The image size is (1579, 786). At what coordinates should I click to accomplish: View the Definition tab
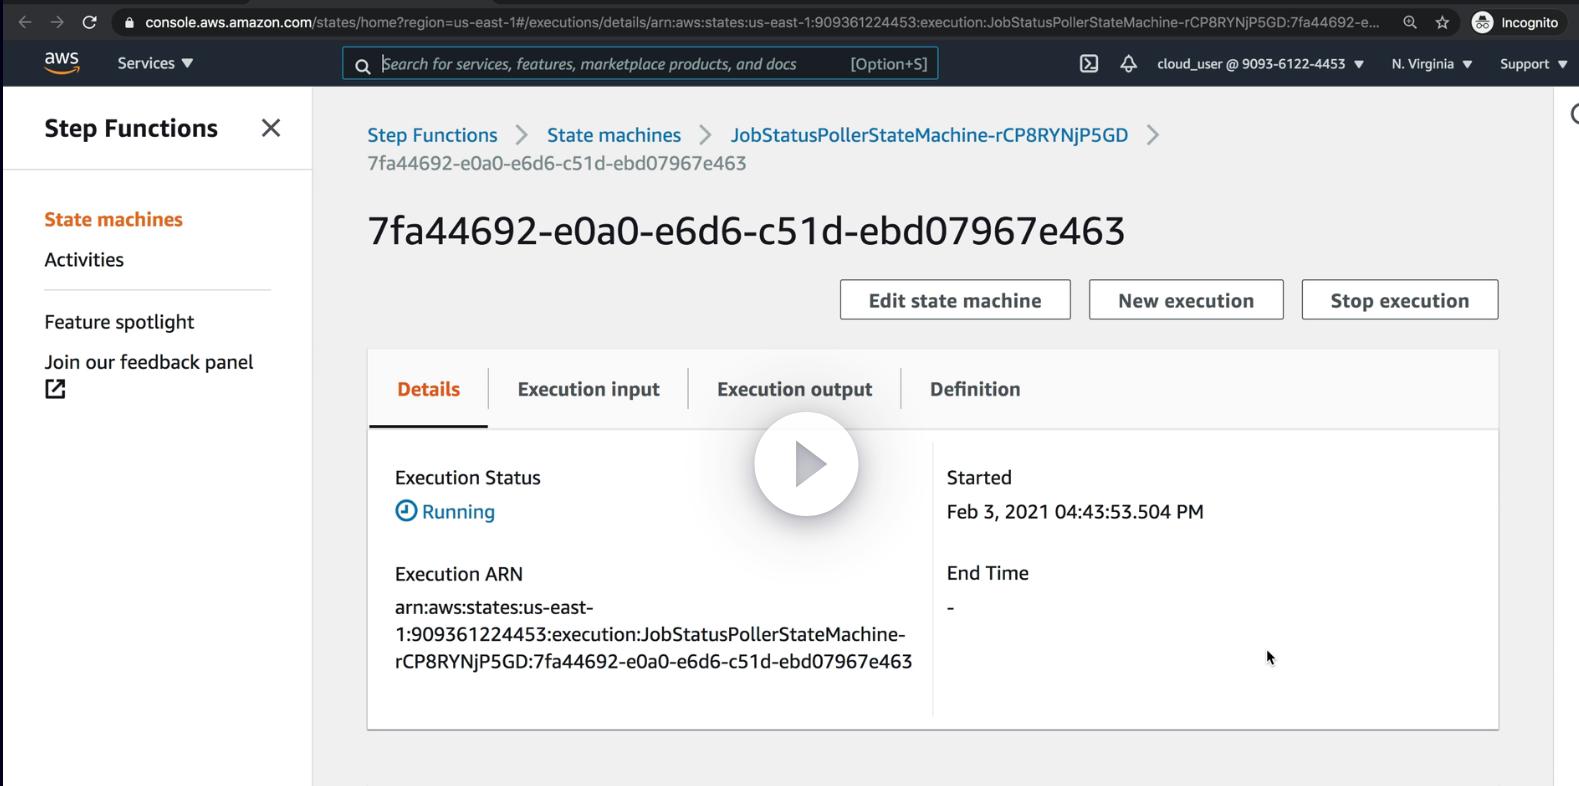pyautogui.click(x=975, y=389)
